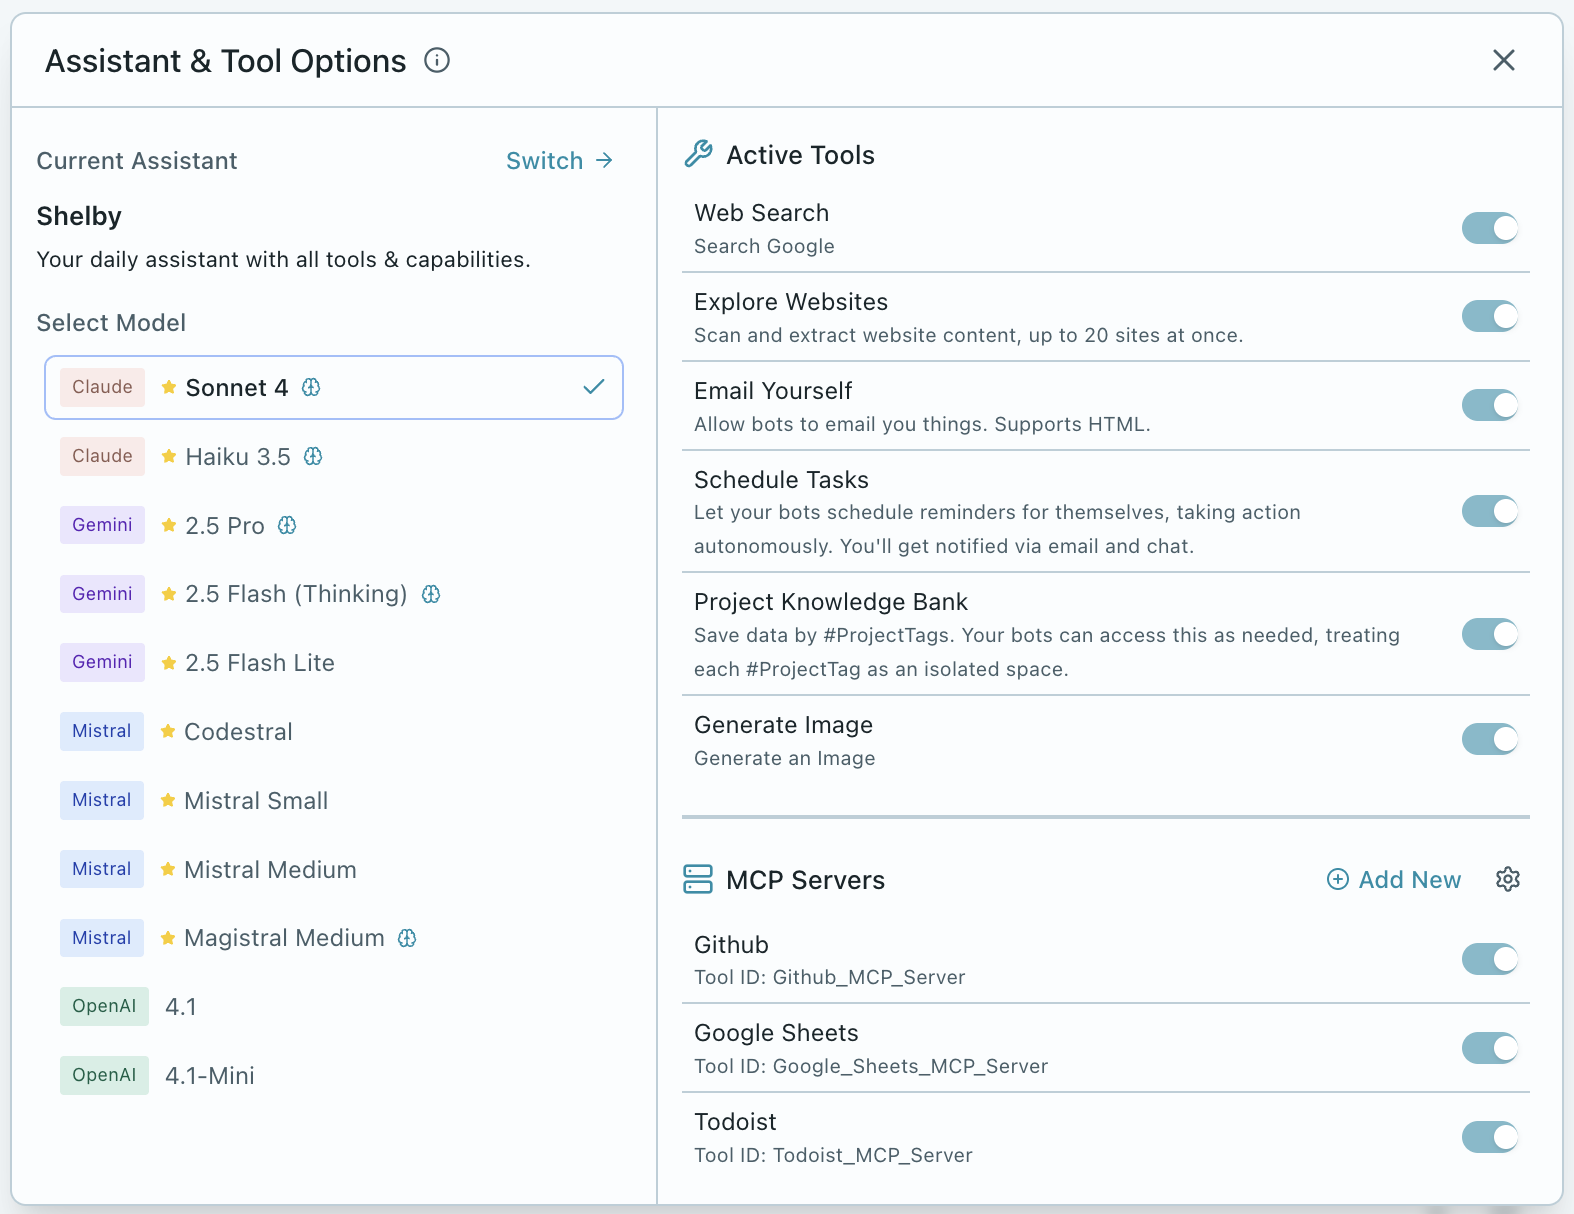Click the assistant name Shelby
Viewport: 1574px width, 1214px height.
[79, 216]
